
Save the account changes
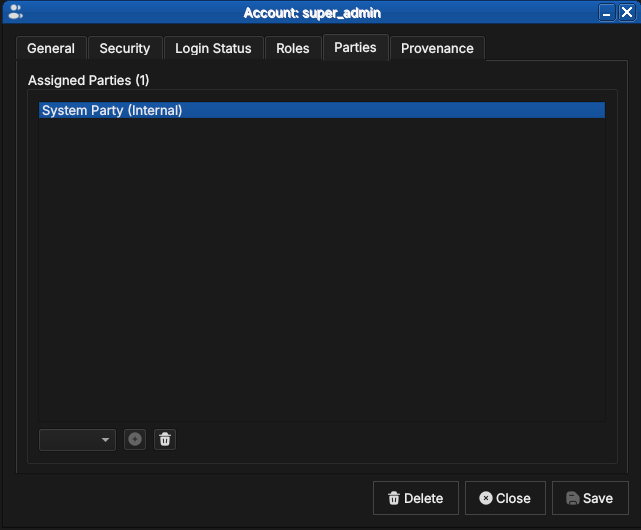[590, 498]
